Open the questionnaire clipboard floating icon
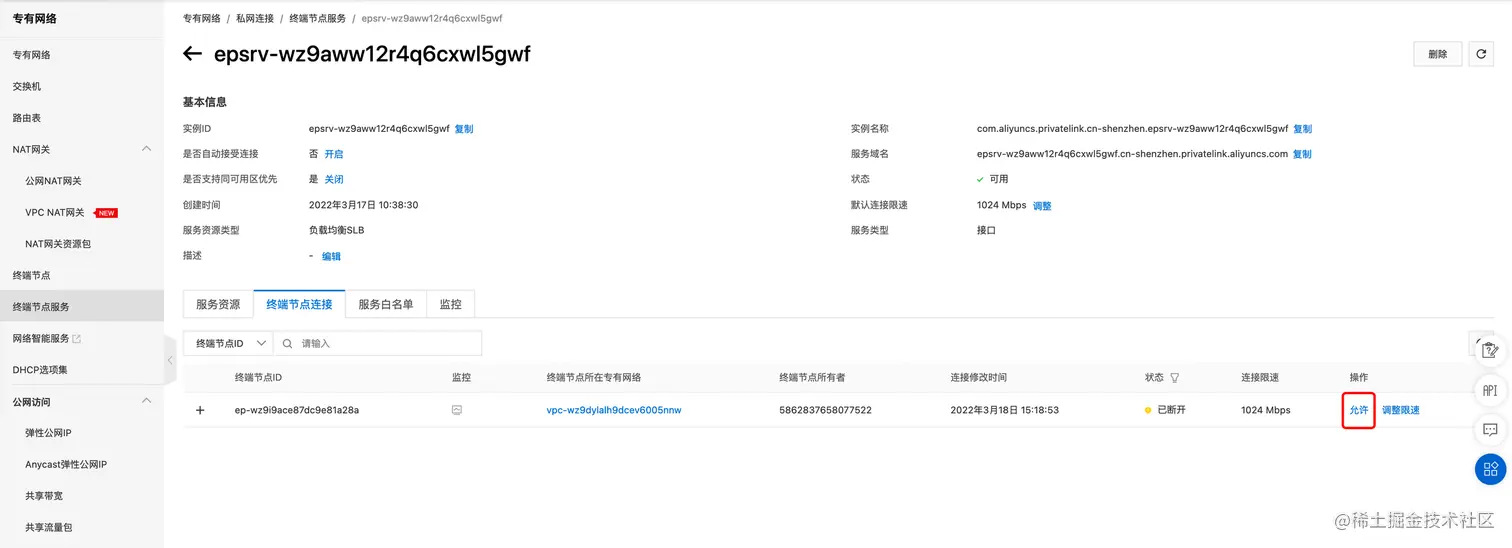 point(1490,350)
